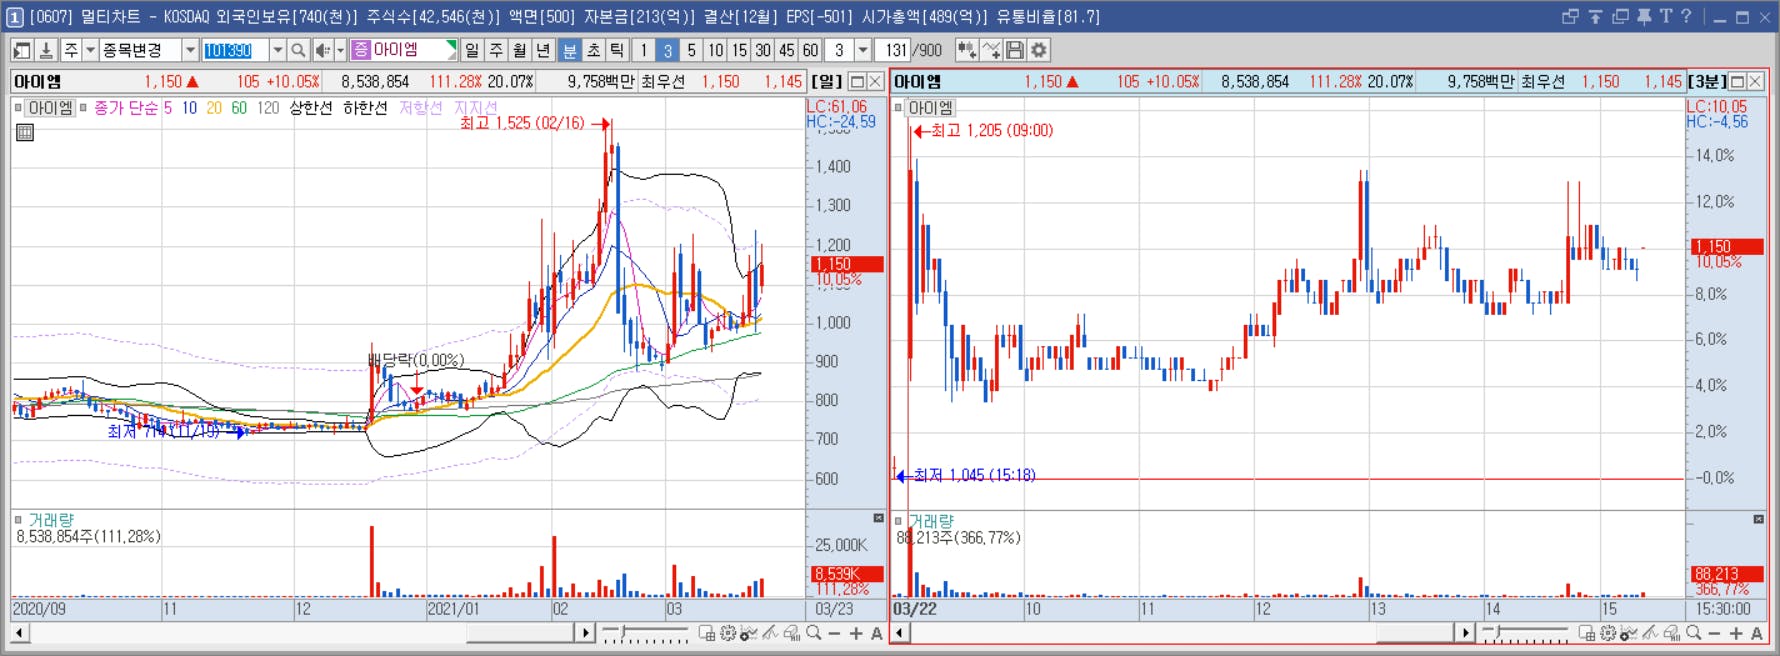Click the data table grid icon in daily chart
This screenshot has height=656, width=1780.
25,132
